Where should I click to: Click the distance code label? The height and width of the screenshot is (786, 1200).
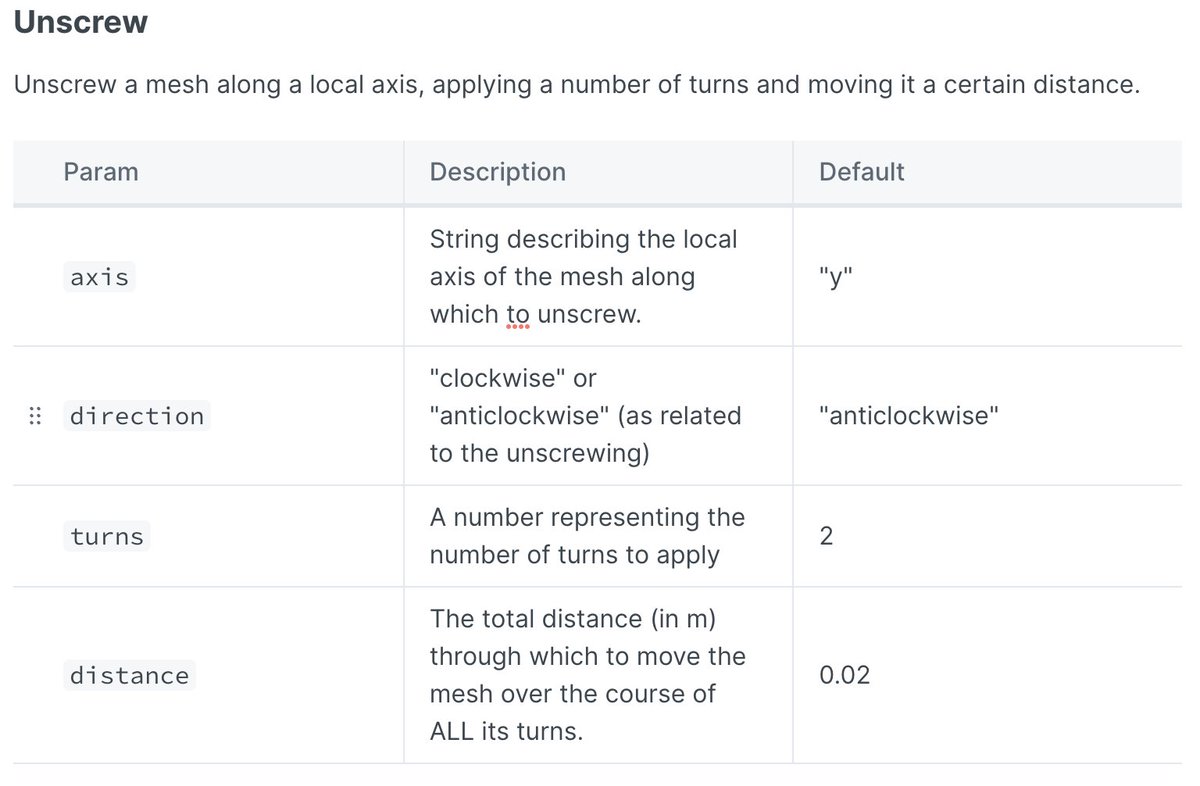pos(129,676)
